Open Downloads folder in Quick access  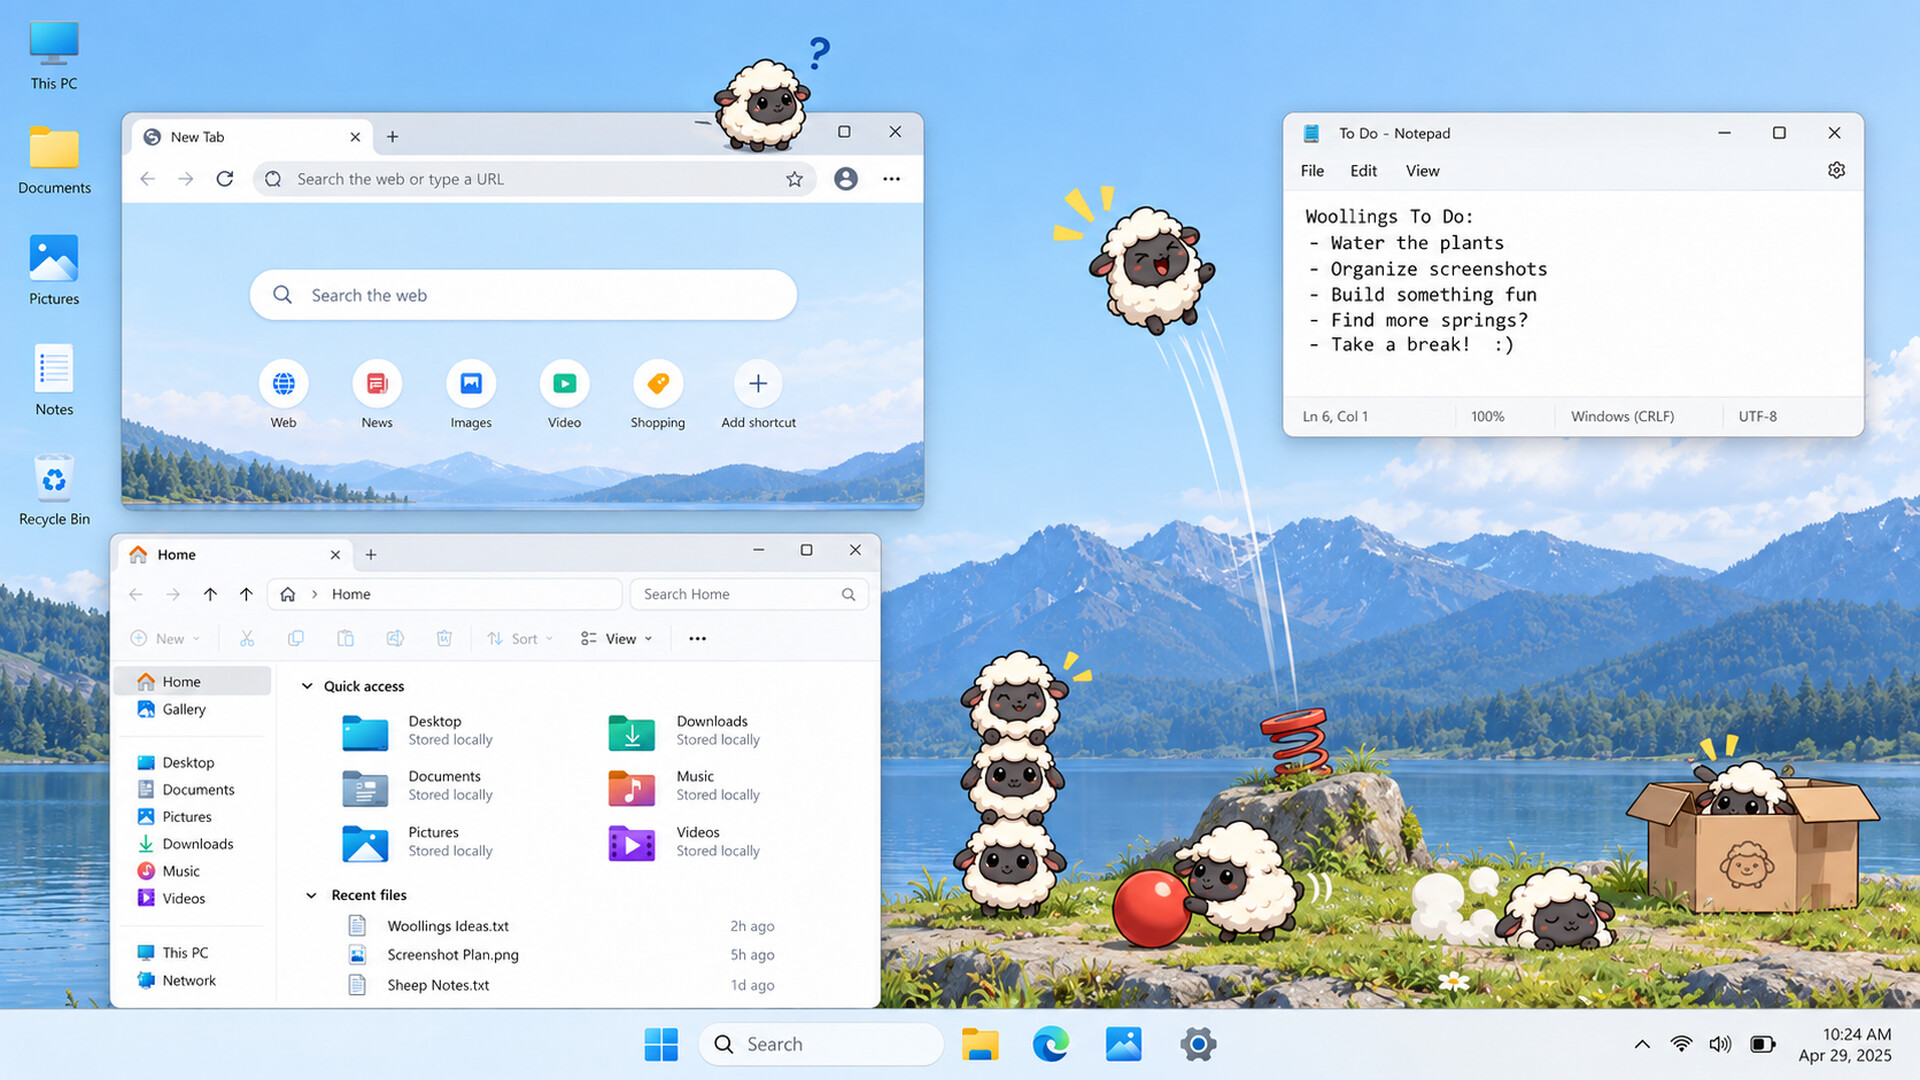click(685, 731)
